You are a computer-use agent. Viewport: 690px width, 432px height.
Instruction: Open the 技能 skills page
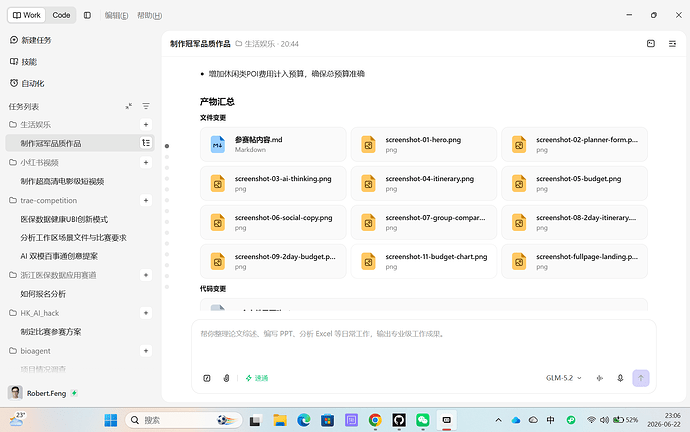(x=24, y=62)
